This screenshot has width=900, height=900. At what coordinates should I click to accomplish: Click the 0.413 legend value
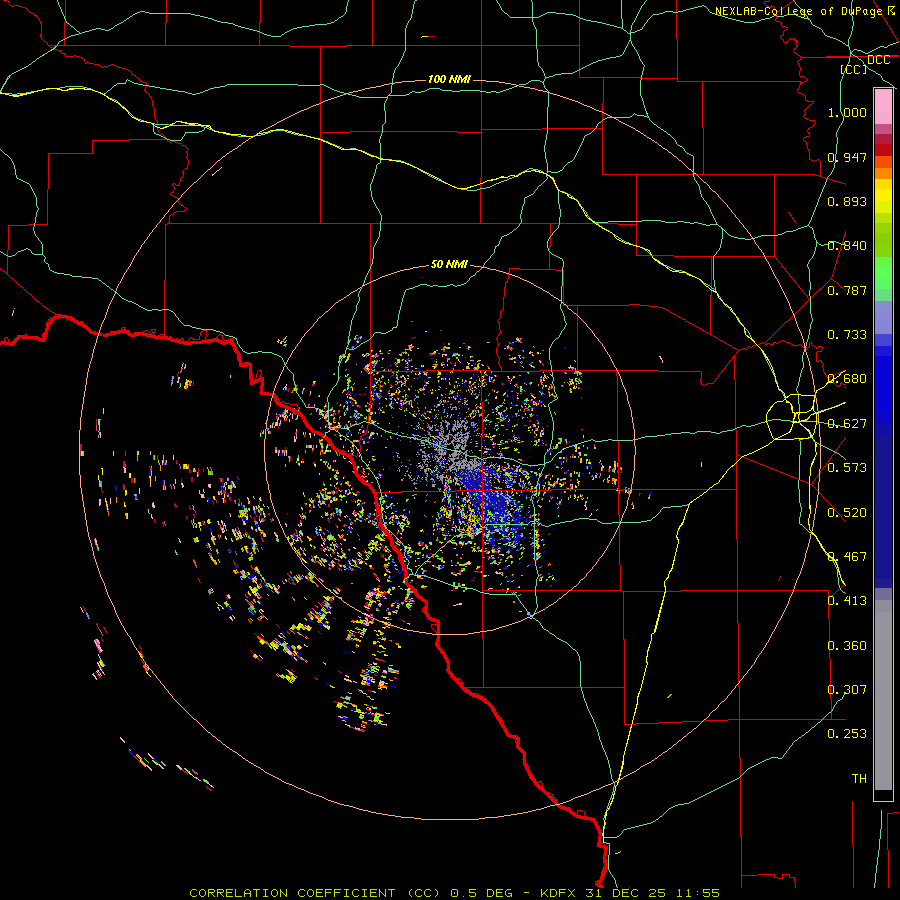click(x=847, y=601)
